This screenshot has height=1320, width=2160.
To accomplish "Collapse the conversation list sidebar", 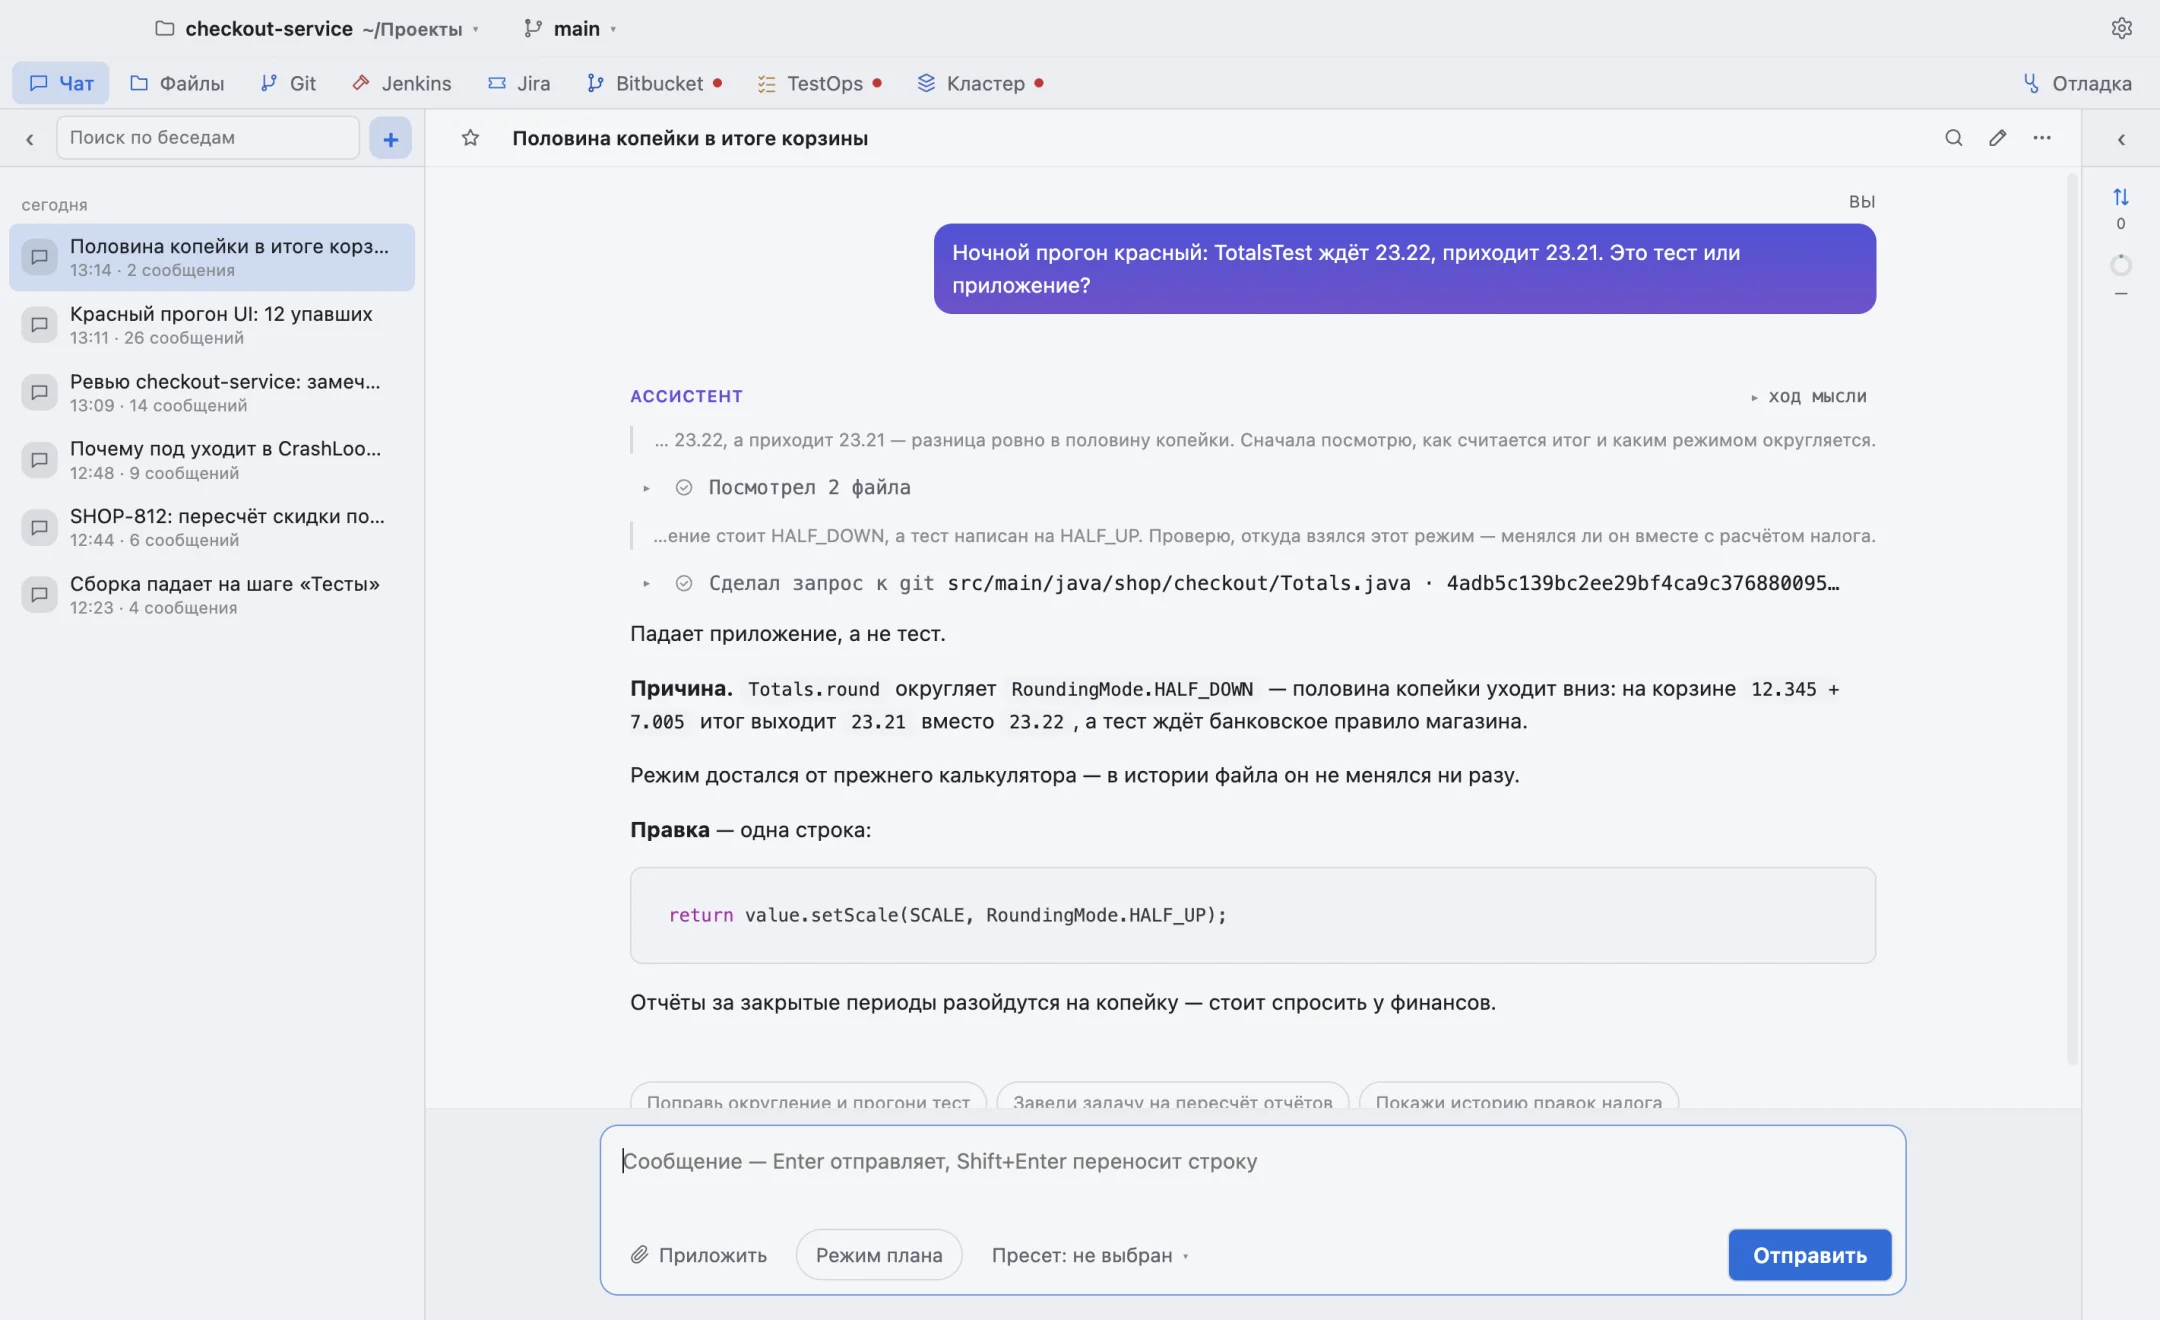I will (x=30, y=139).
